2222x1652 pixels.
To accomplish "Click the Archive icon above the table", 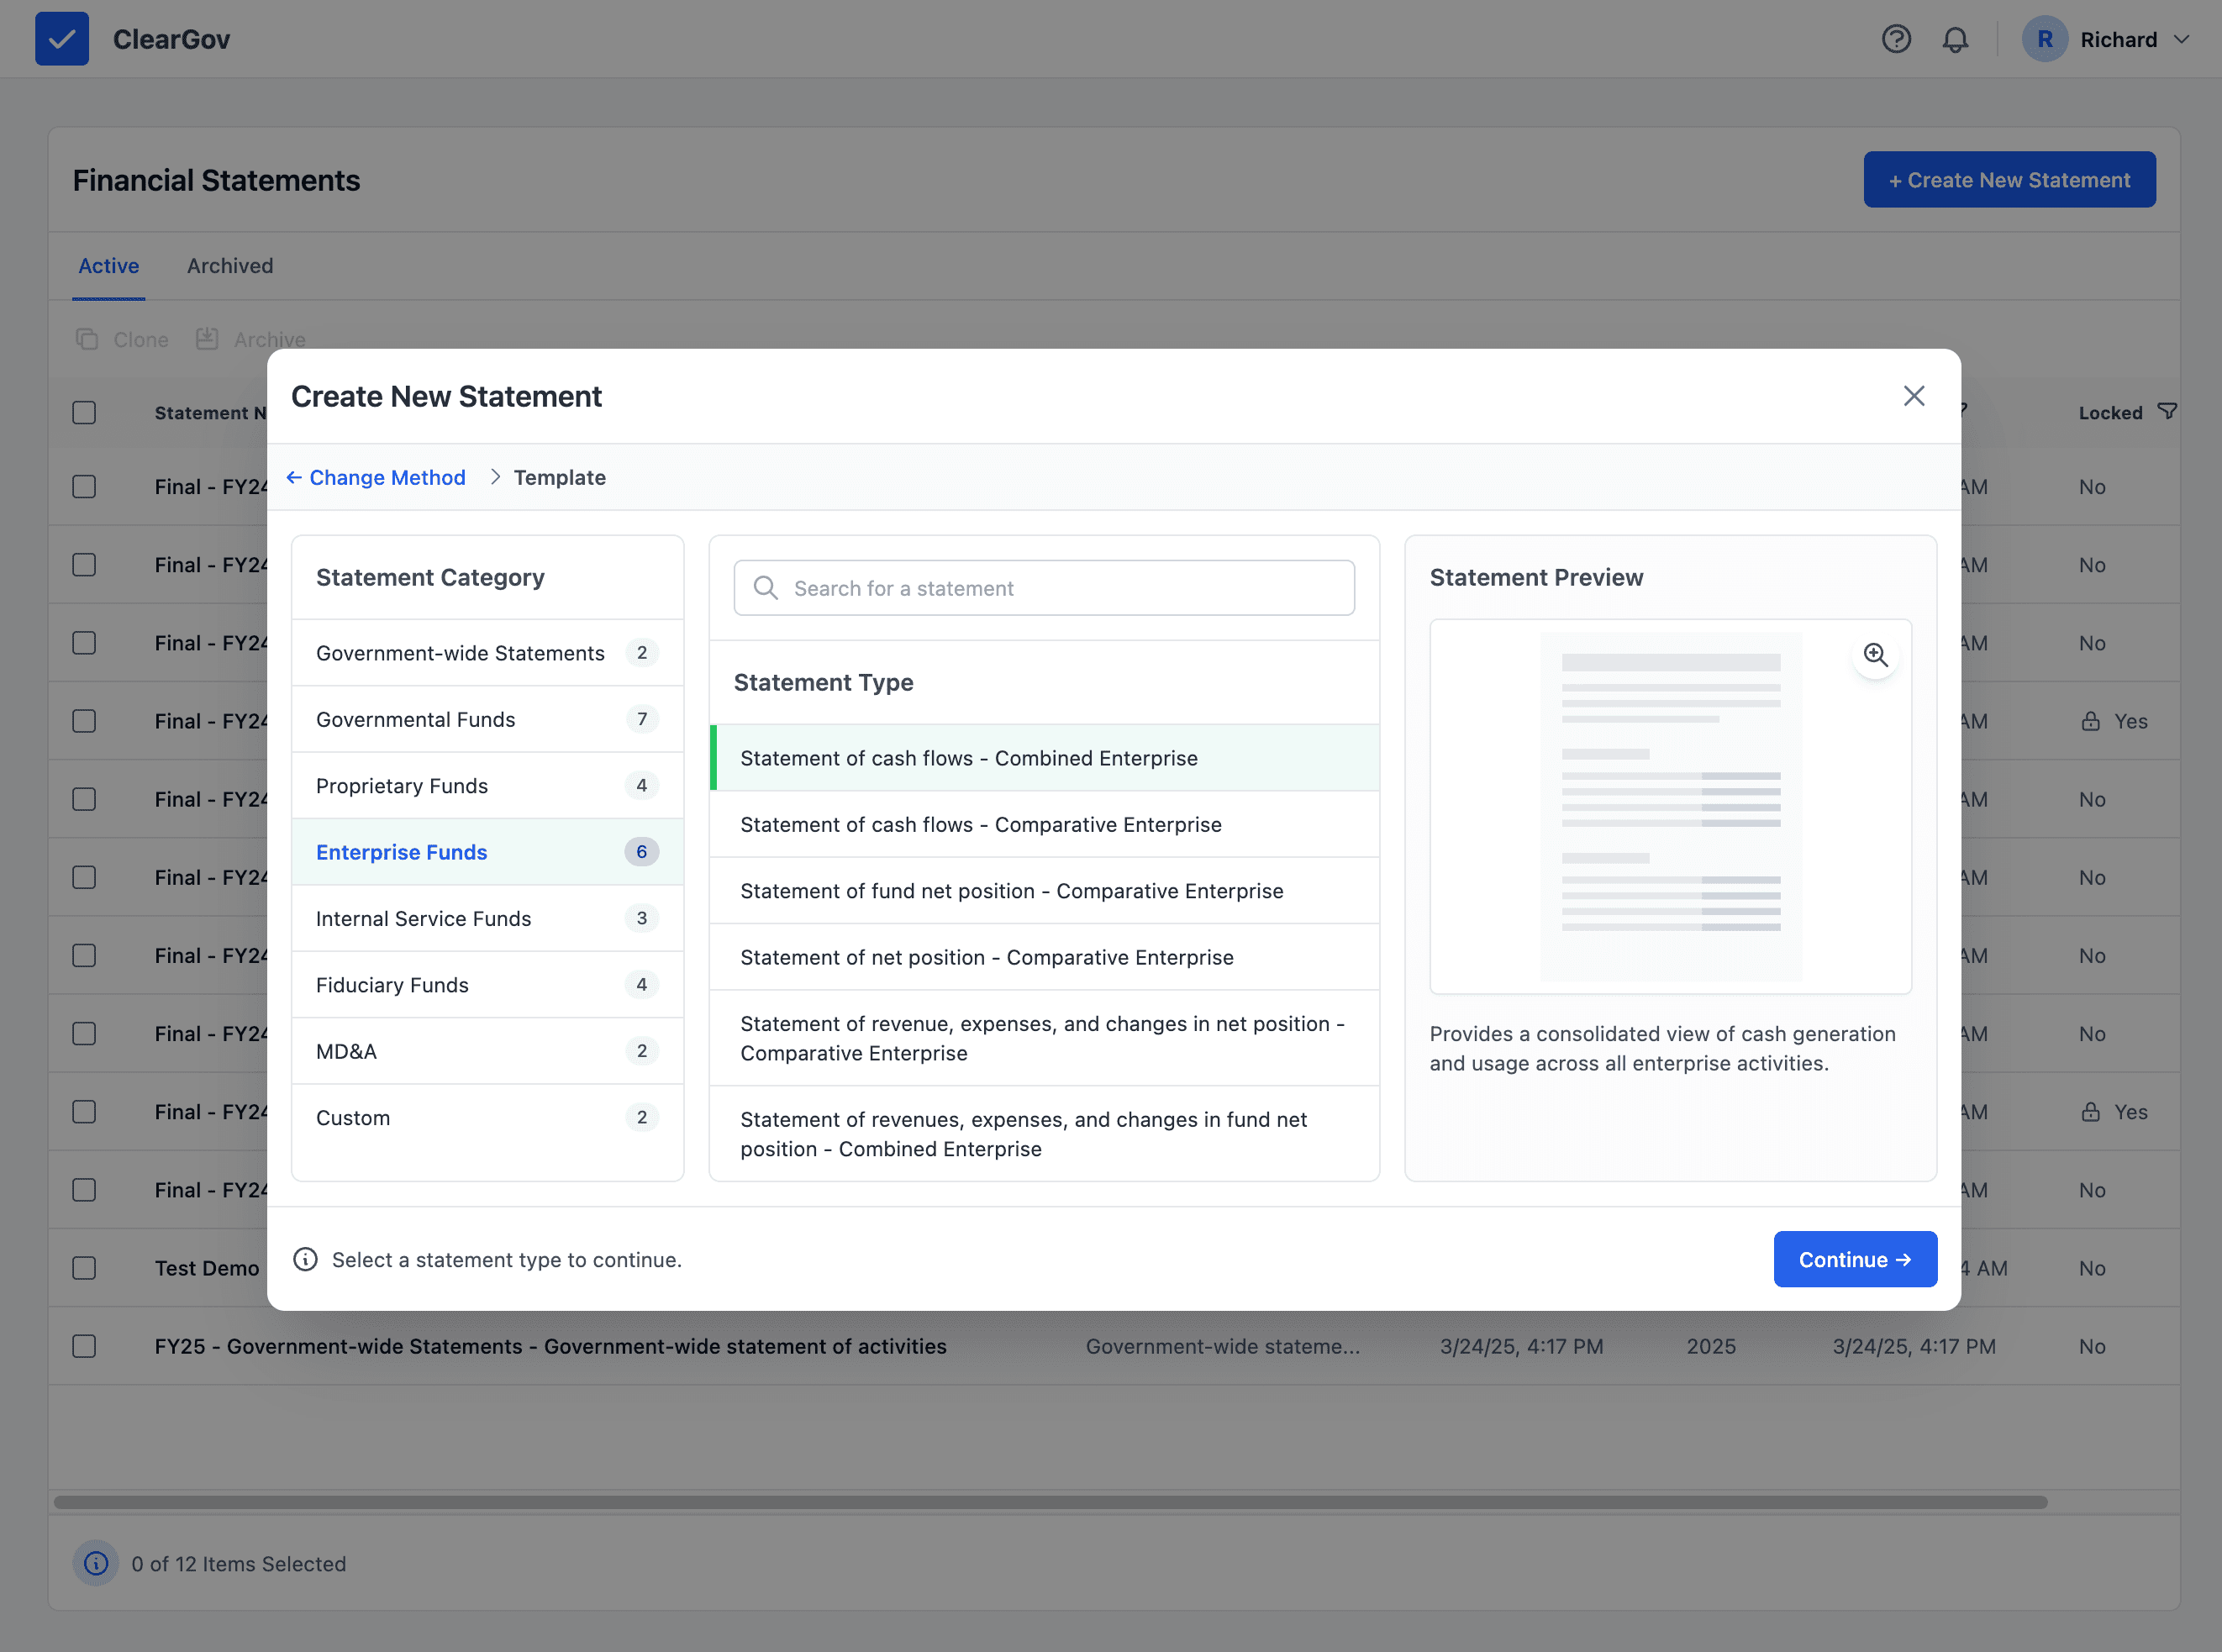I will point(207,339).
